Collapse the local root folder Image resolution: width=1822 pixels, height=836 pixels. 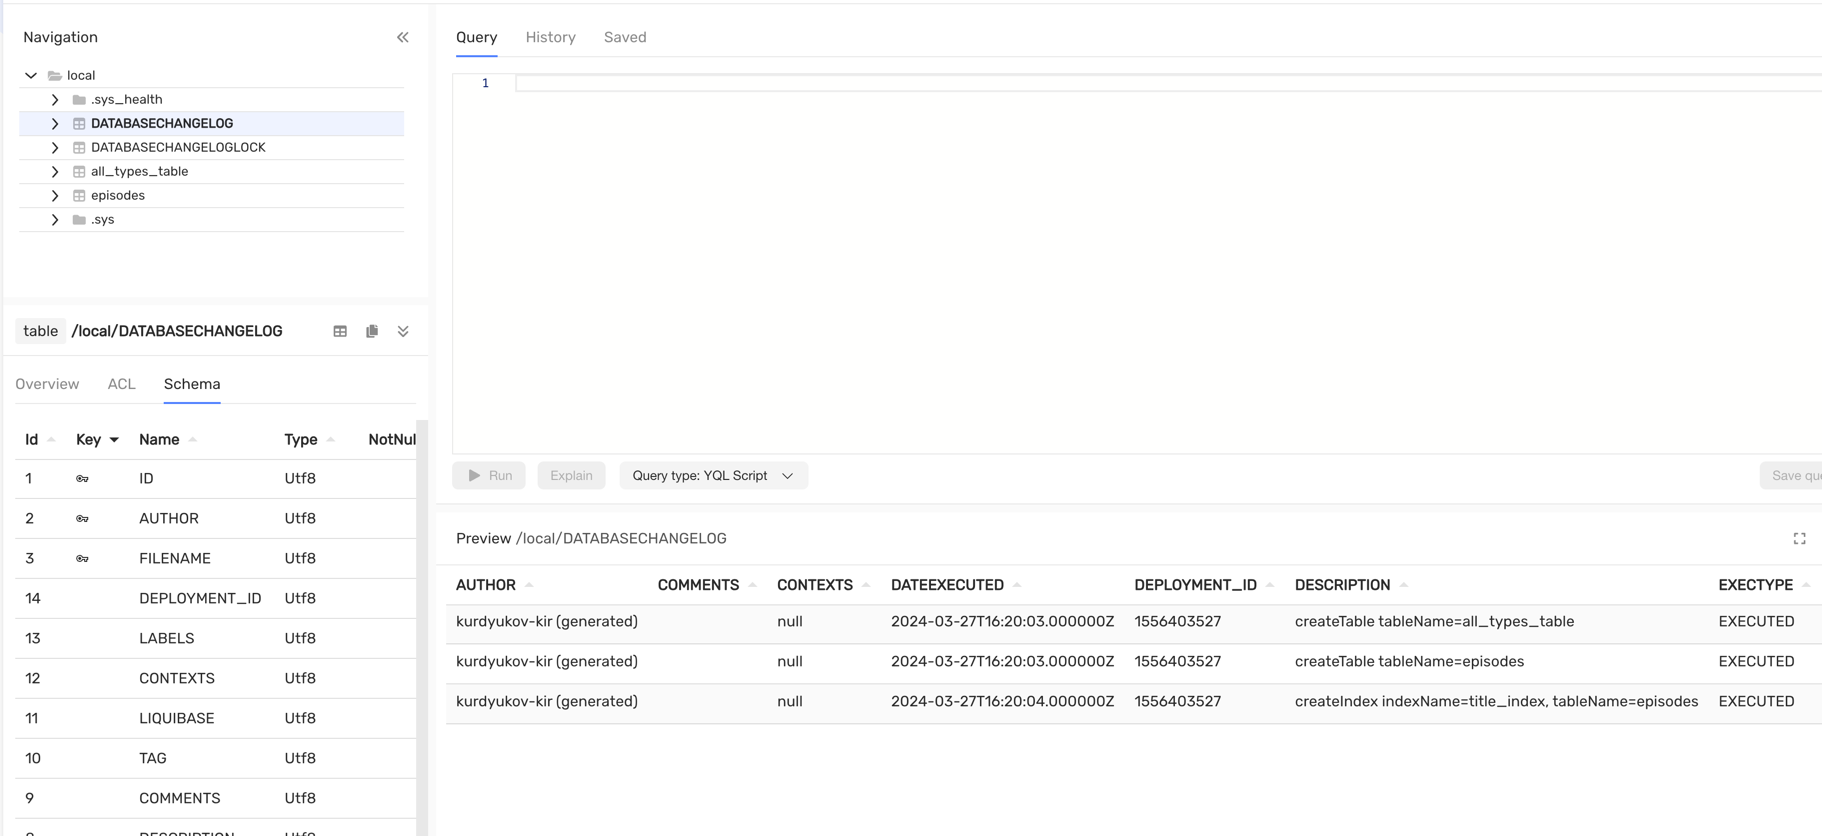[31, 76]
